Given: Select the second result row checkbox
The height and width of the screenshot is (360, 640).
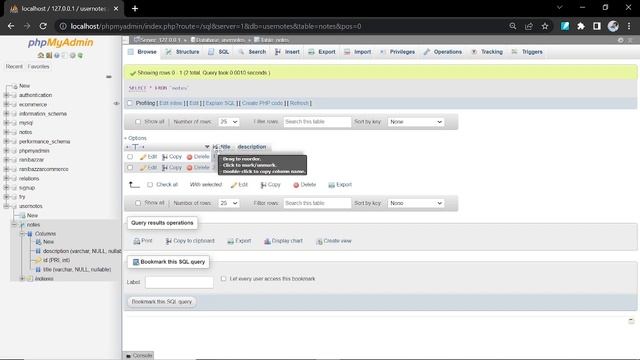Looking at the screenshot, I should pos(130,168).
